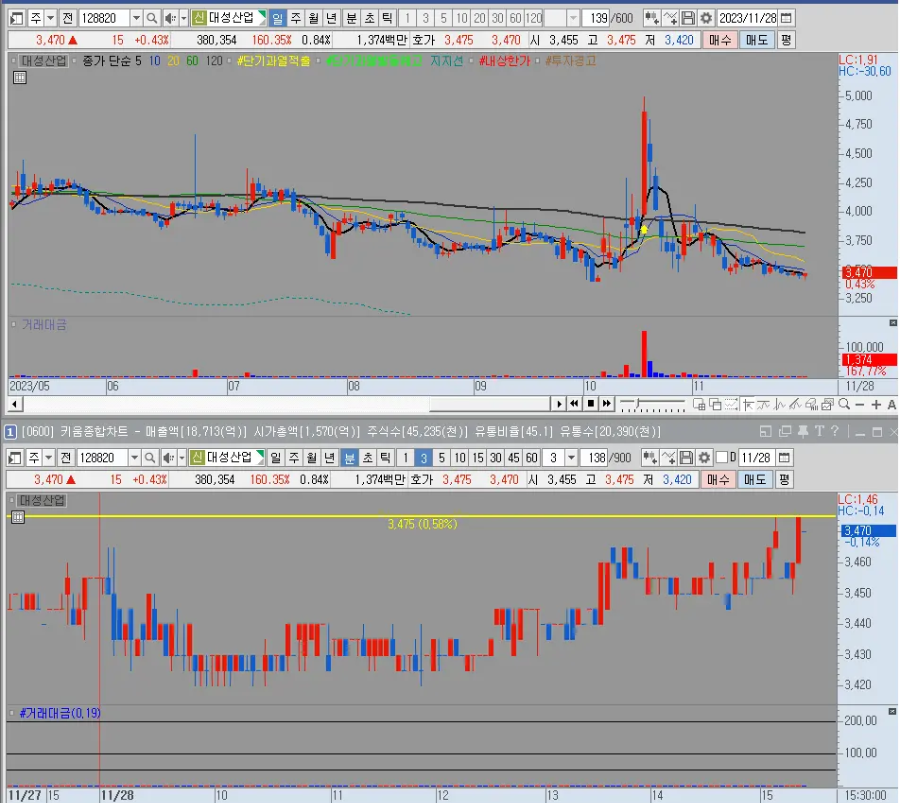
Task: Select 월 monthly period in top chart
Action: (x=313, y=18)
